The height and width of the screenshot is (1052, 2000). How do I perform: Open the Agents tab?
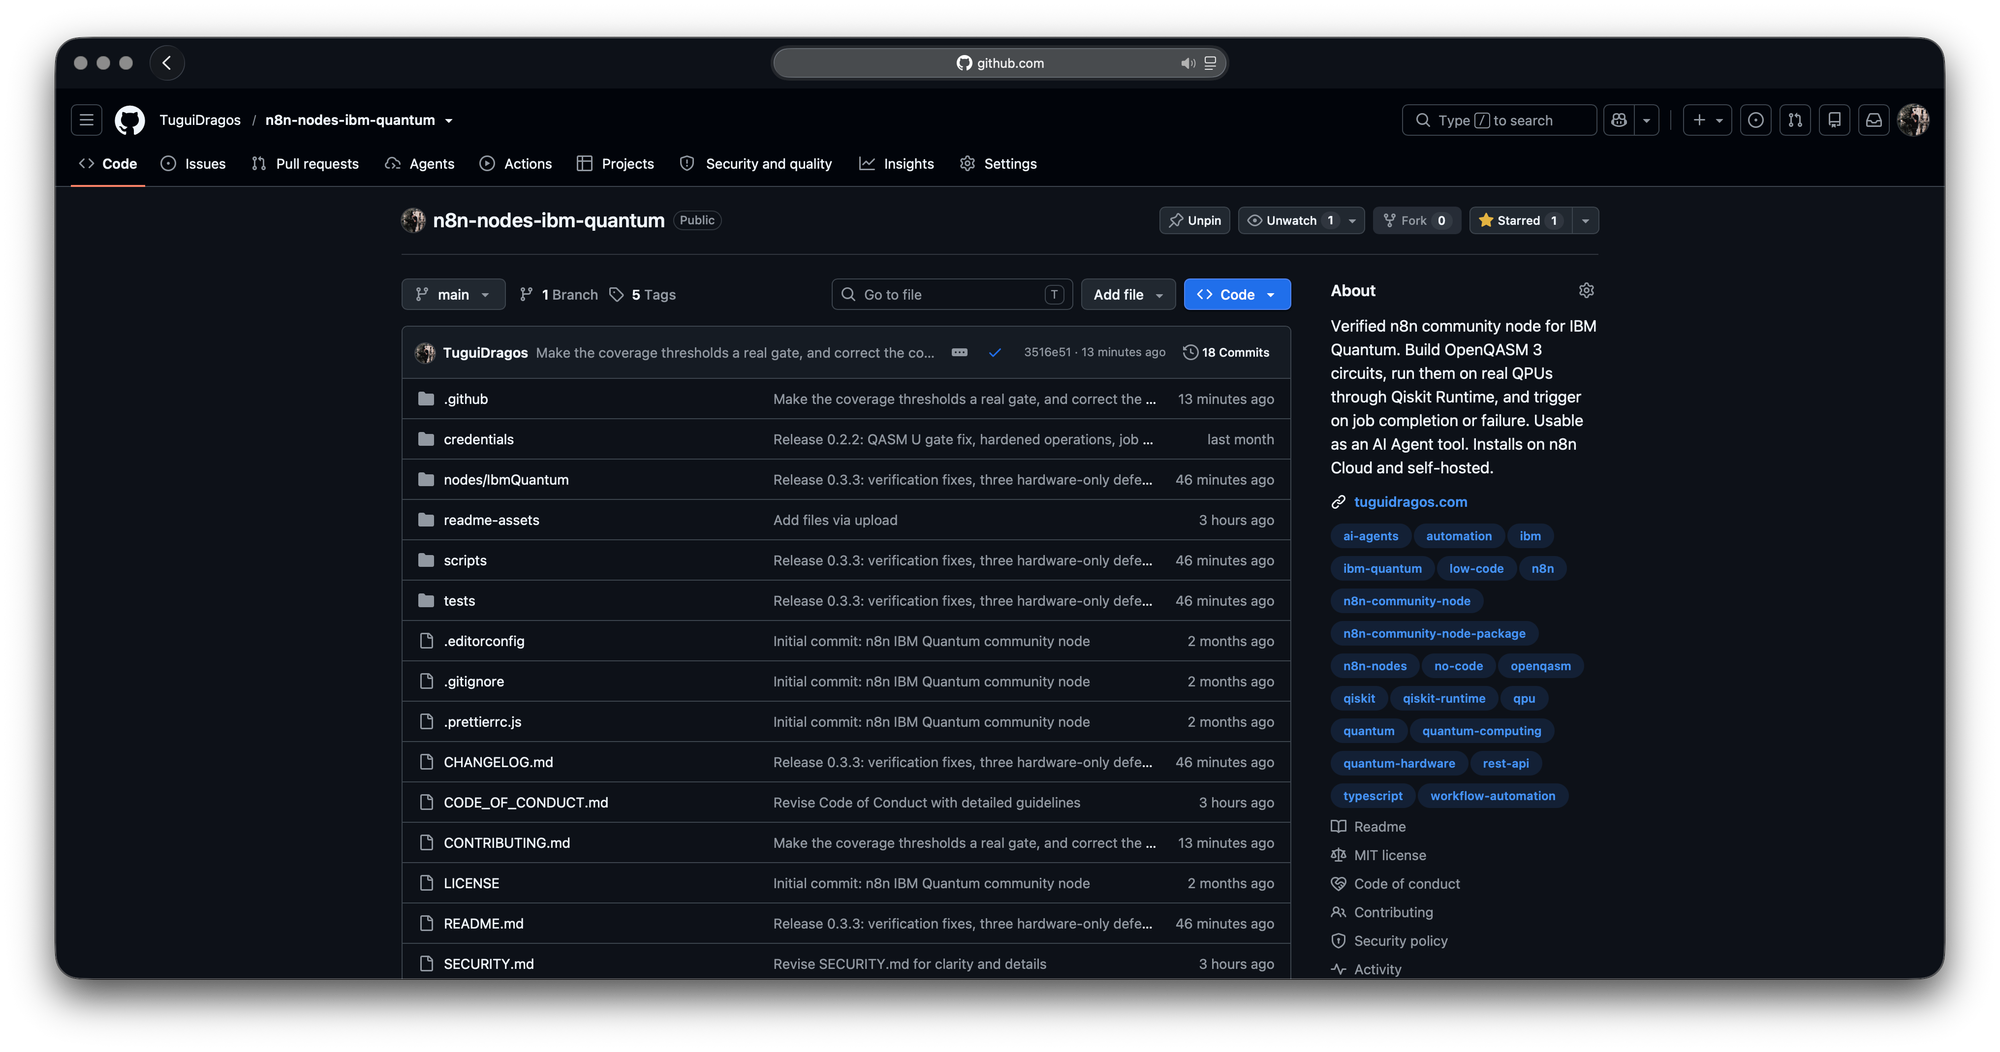tap(420, 164)
